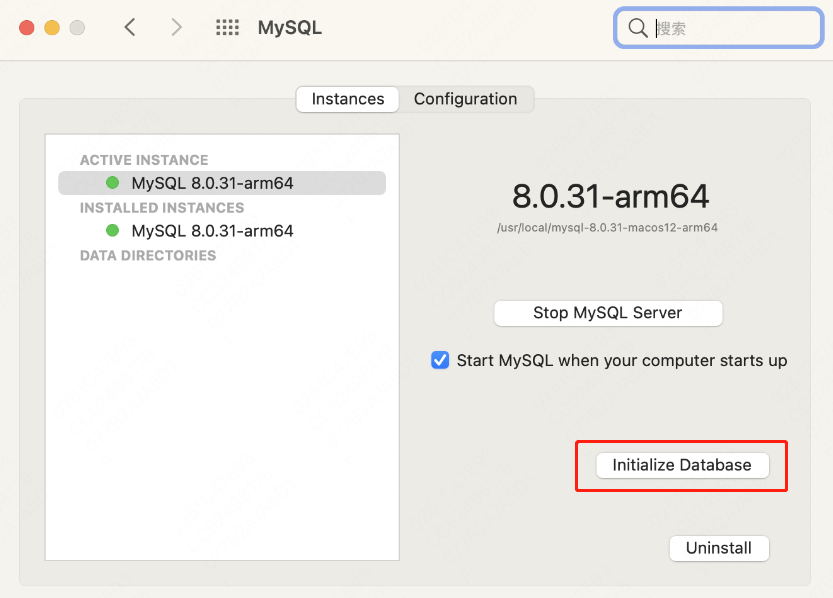Minimize the MySQL preferences window

pyautogui.click(x=52, y=28)
